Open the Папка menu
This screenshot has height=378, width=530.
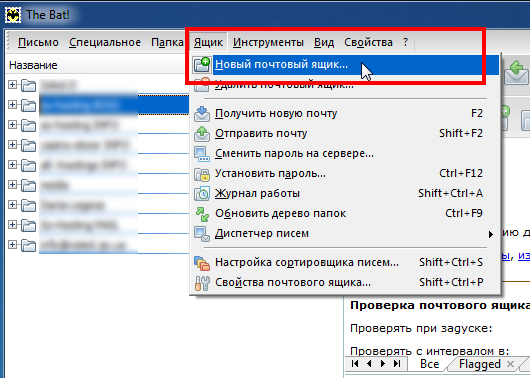tap(167, 42)
